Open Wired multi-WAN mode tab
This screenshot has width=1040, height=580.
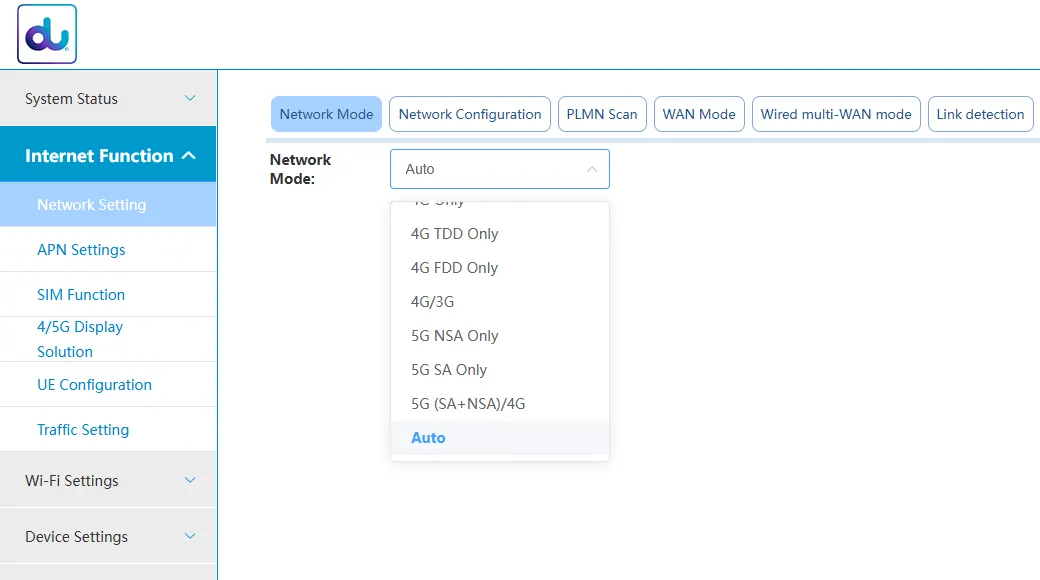[x=836, y=114]
